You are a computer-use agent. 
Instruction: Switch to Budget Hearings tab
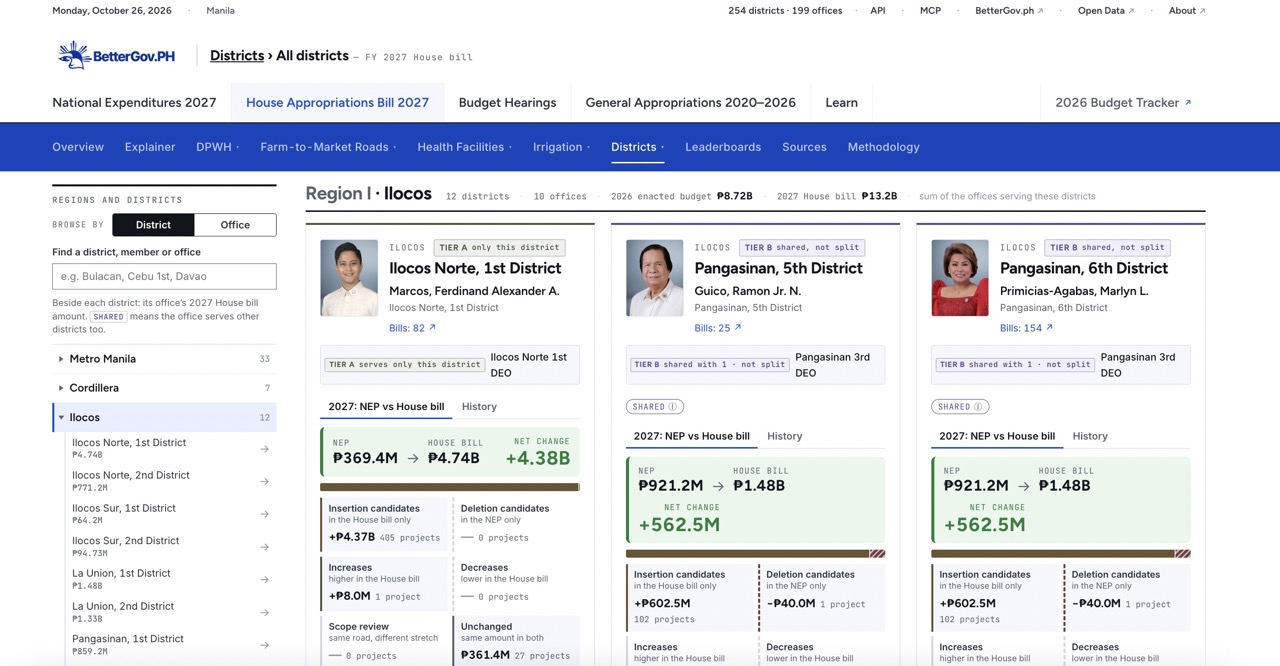point(507,103)
